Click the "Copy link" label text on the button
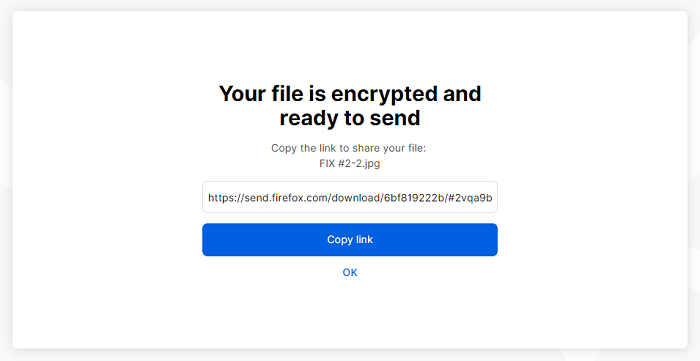 click(x=350, y=240)
